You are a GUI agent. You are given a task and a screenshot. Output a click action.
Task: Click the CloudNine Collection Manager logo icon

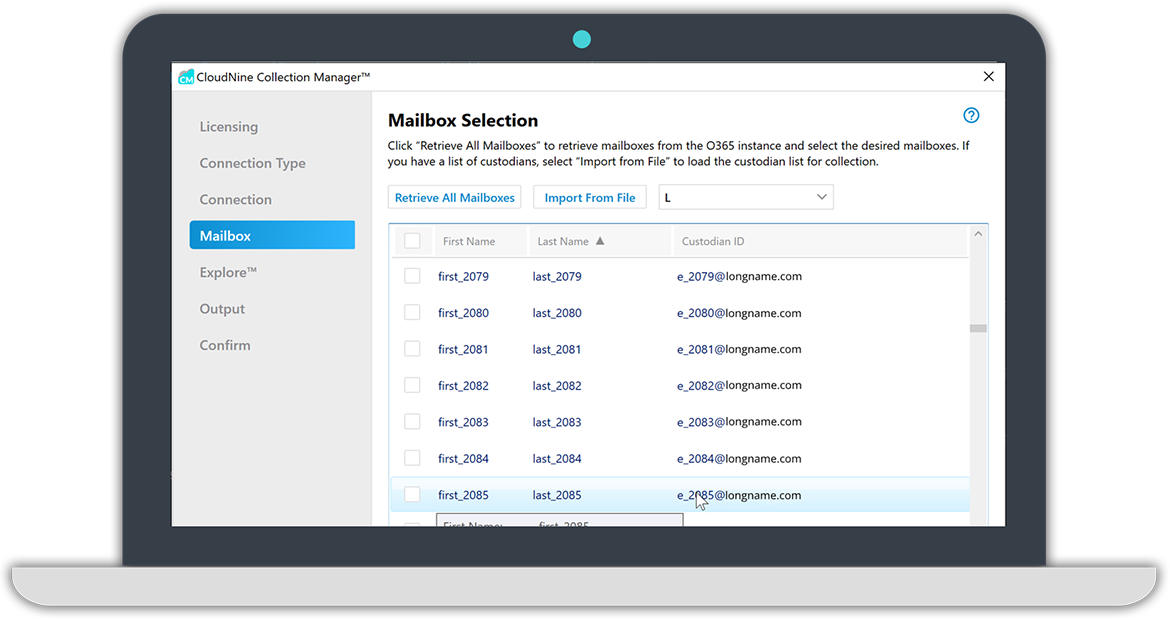186,77
